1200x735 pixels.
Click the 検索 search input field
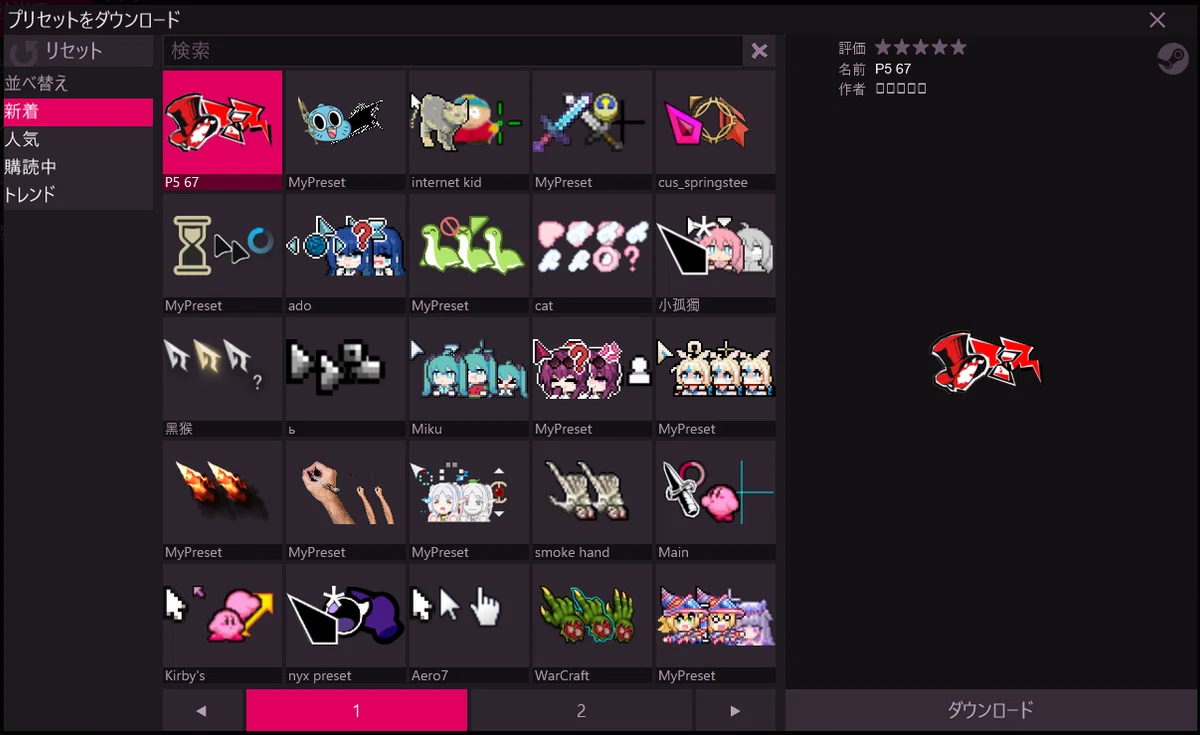(452, 51)
